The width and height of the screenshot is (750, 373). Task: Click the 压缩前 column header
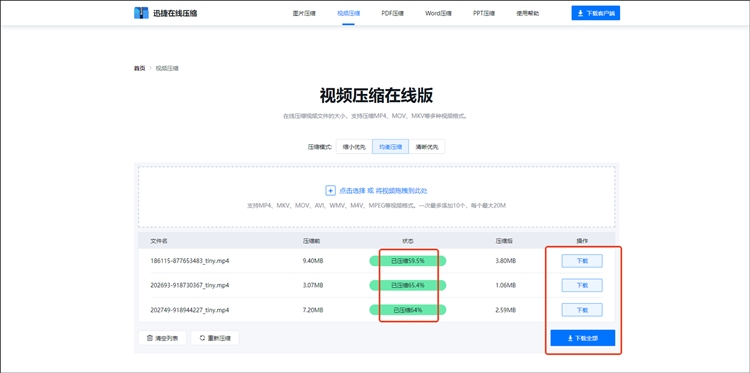(x=311, y=241)
